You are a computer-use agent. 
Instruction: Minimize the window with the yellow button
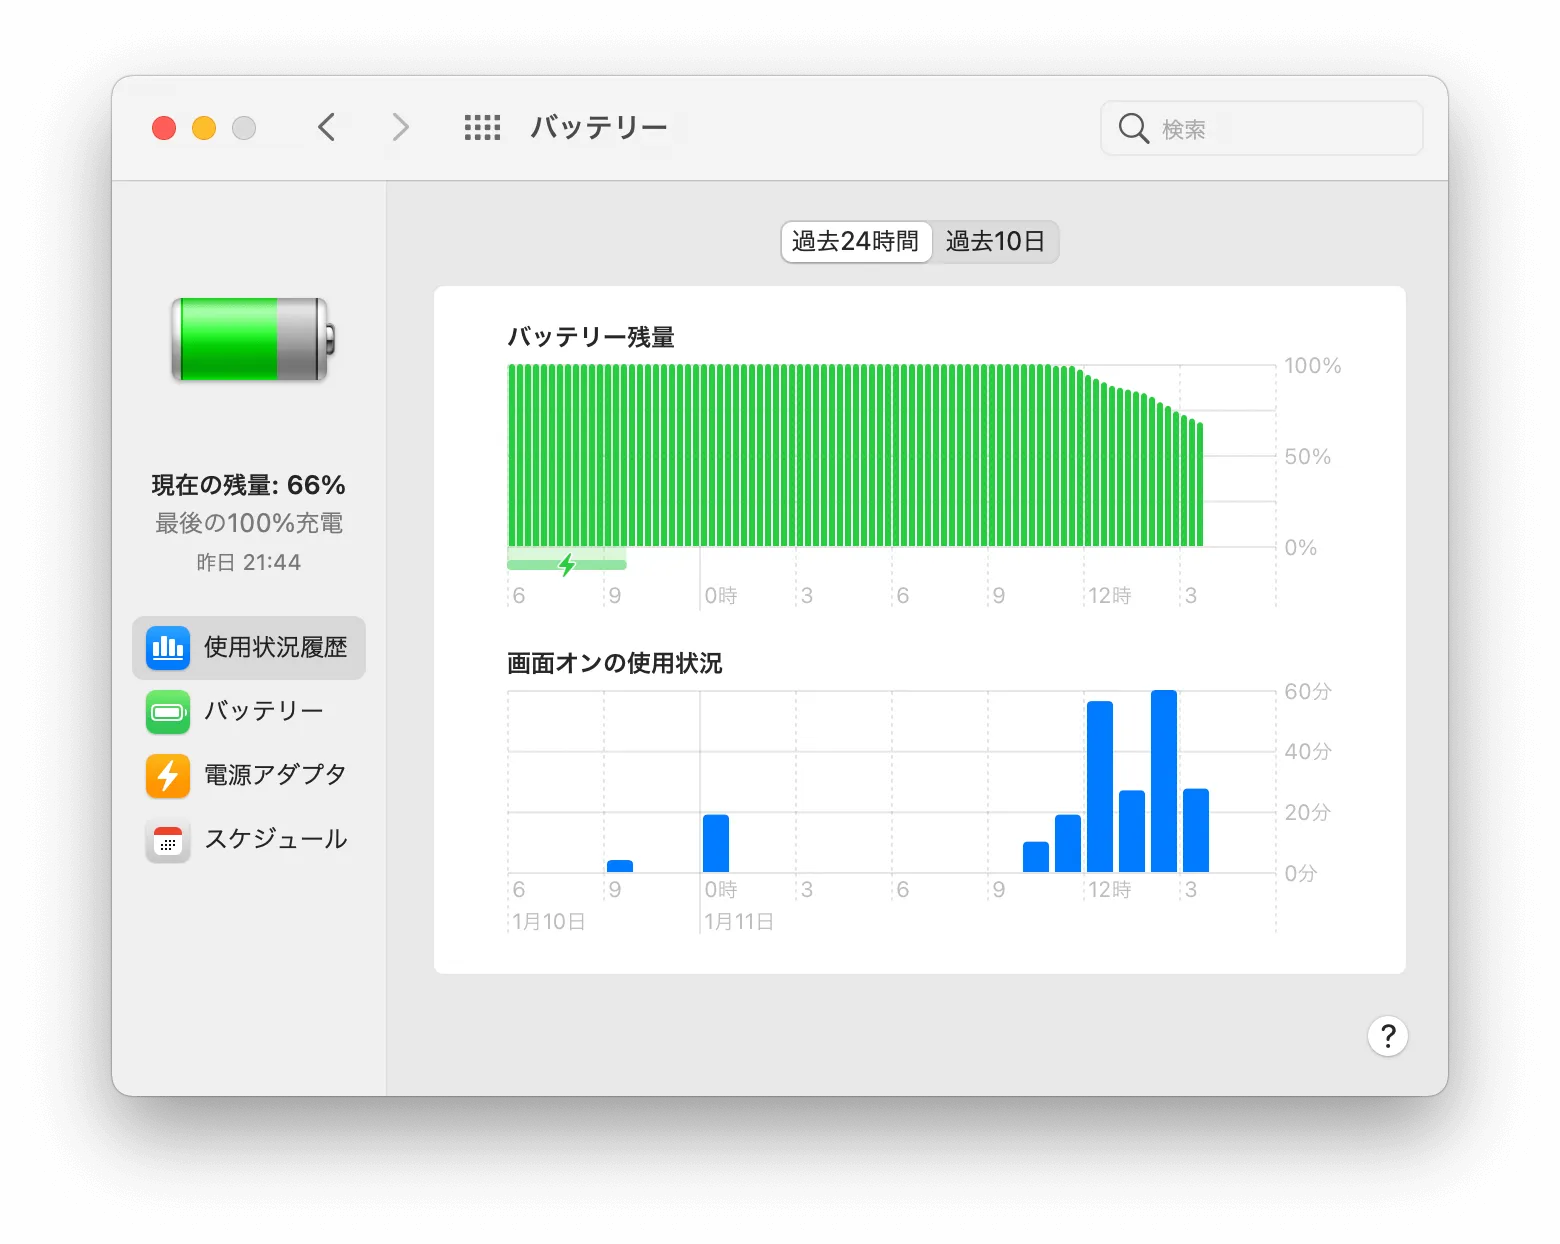204,128
